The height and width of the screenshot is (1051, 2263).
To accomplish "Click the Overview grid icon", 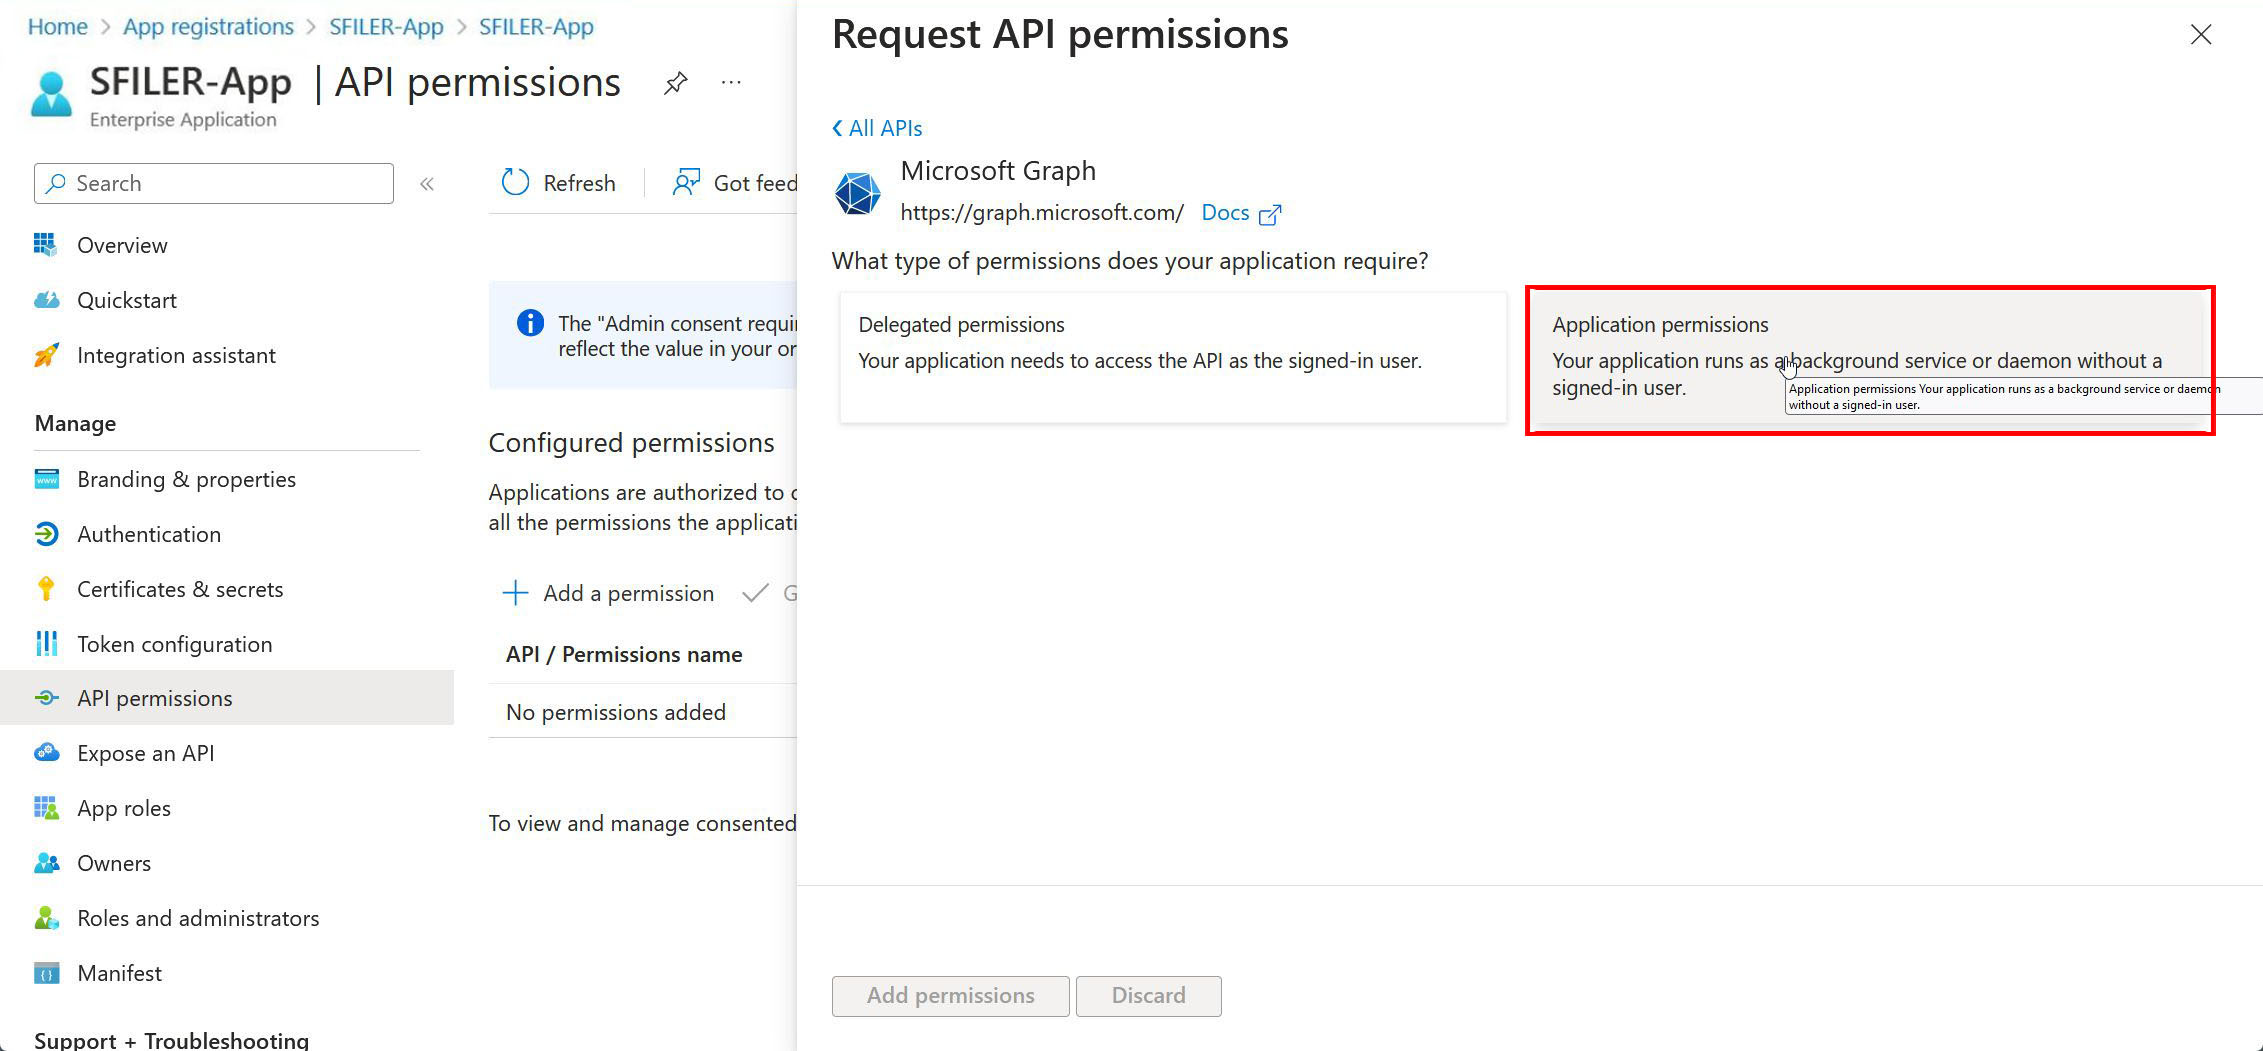I will click(x=46, y=245).
